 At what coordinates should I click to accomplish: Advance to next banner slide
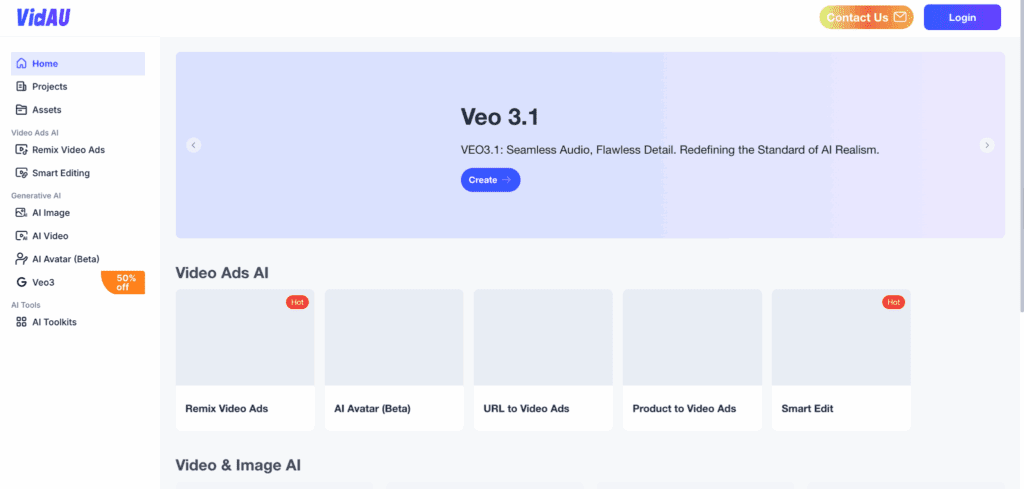tap(987, 145)
